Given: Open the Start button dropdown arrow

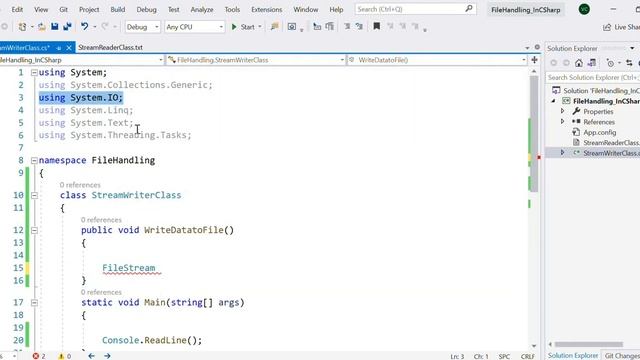Looking at the screenshot, I should [260, 27].
